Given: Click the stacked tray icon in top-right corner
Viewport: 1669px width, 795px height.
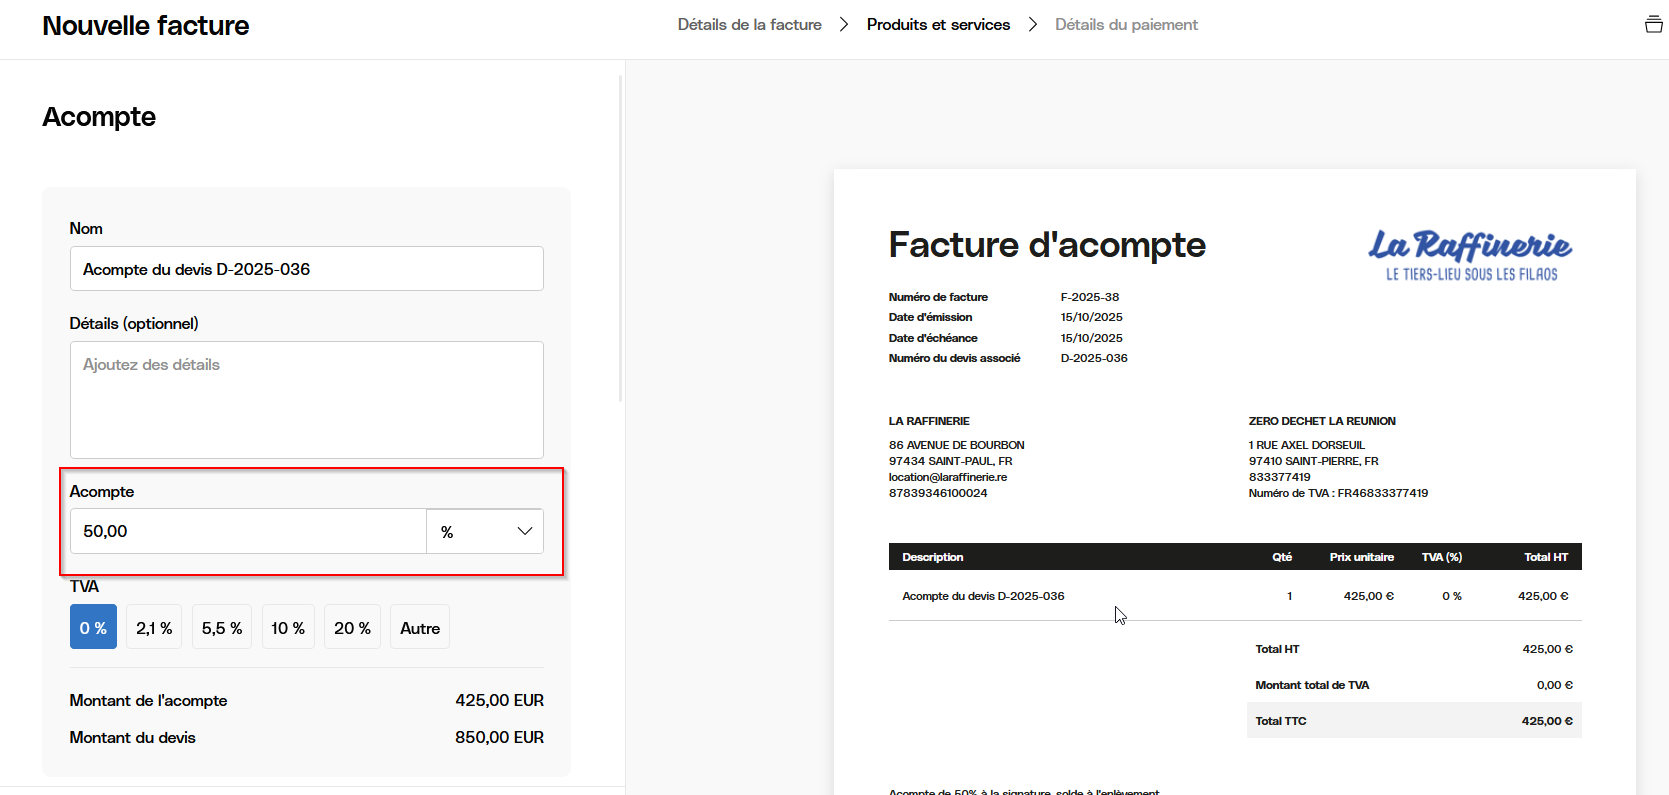Looking at the screenshot, I should coord(1653,24).
